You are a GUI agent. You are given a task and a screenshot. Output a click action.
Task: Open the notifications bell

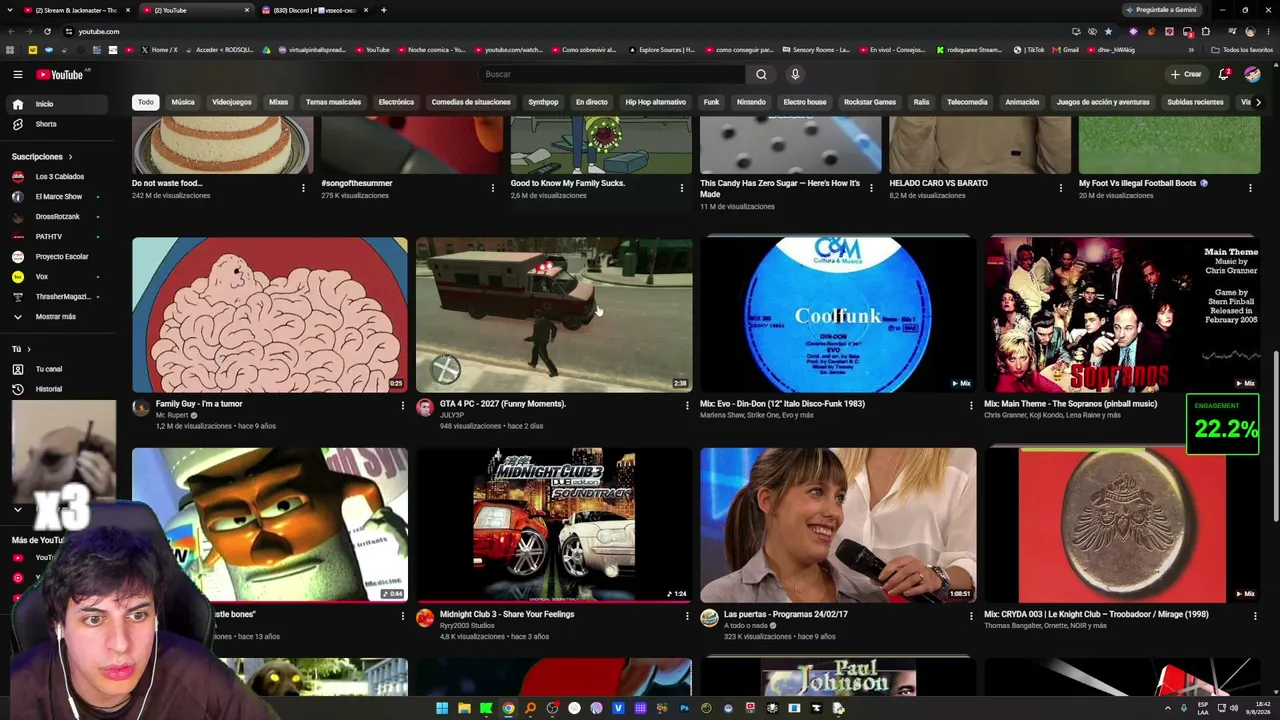pos(1224,74)
